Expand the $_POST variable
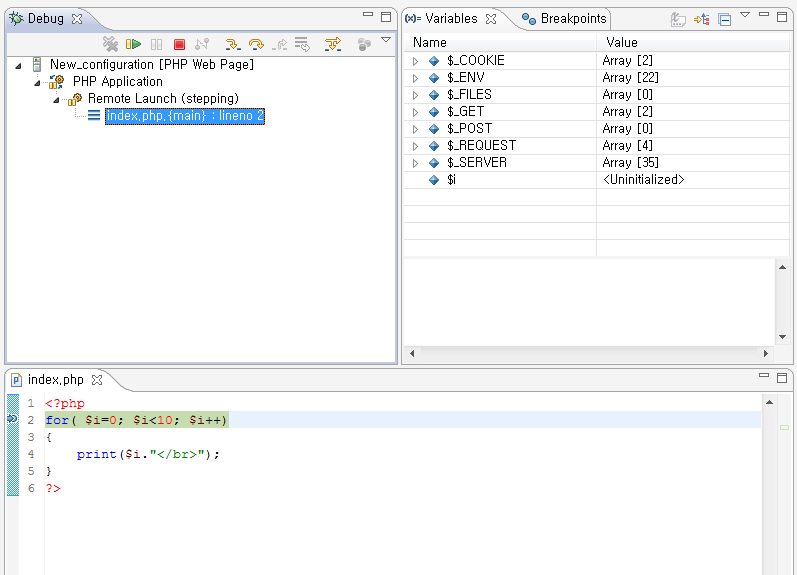This screenshot has height=575, width=797. point(415,129)
